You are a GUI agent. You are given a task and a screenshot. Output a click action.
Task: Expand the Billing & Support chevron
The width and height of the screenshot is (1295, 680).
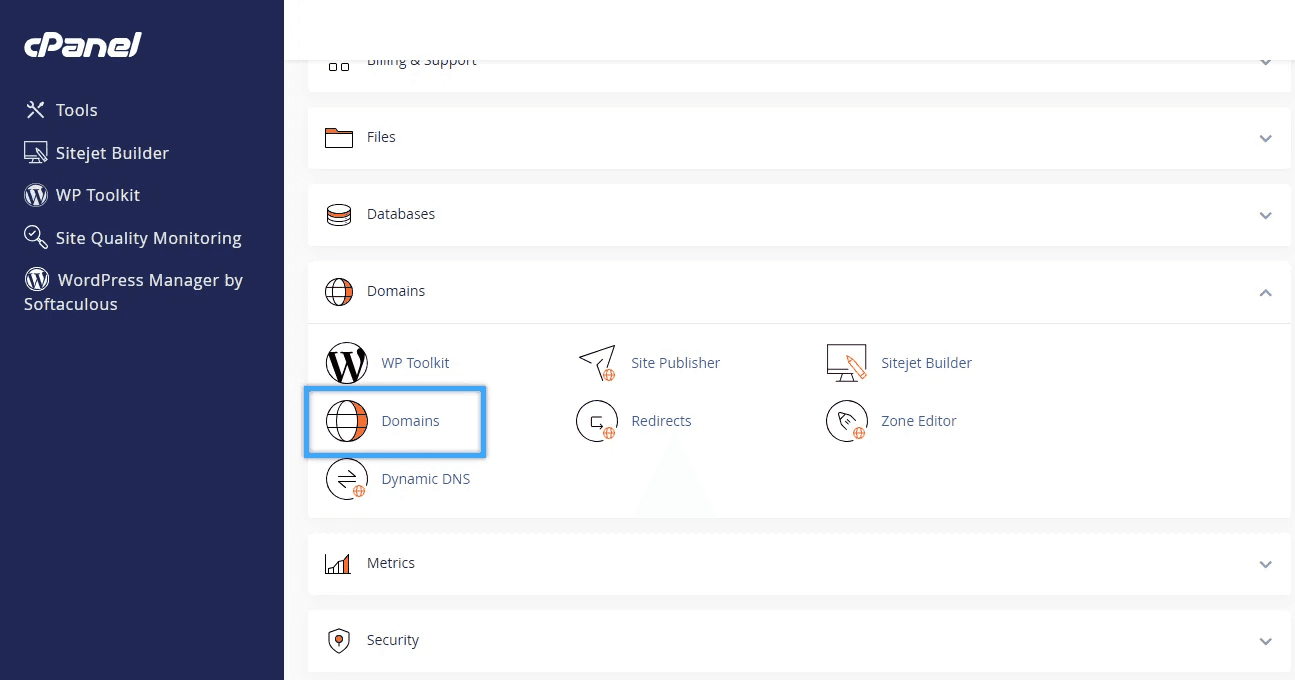tap(1265, 62)
